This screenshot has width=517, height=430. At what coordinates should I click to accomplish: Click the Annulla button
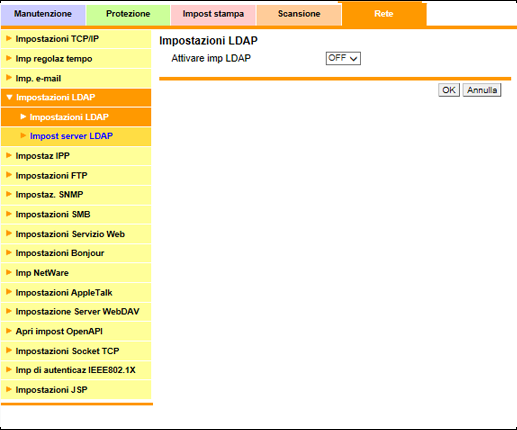click(482, 90)
